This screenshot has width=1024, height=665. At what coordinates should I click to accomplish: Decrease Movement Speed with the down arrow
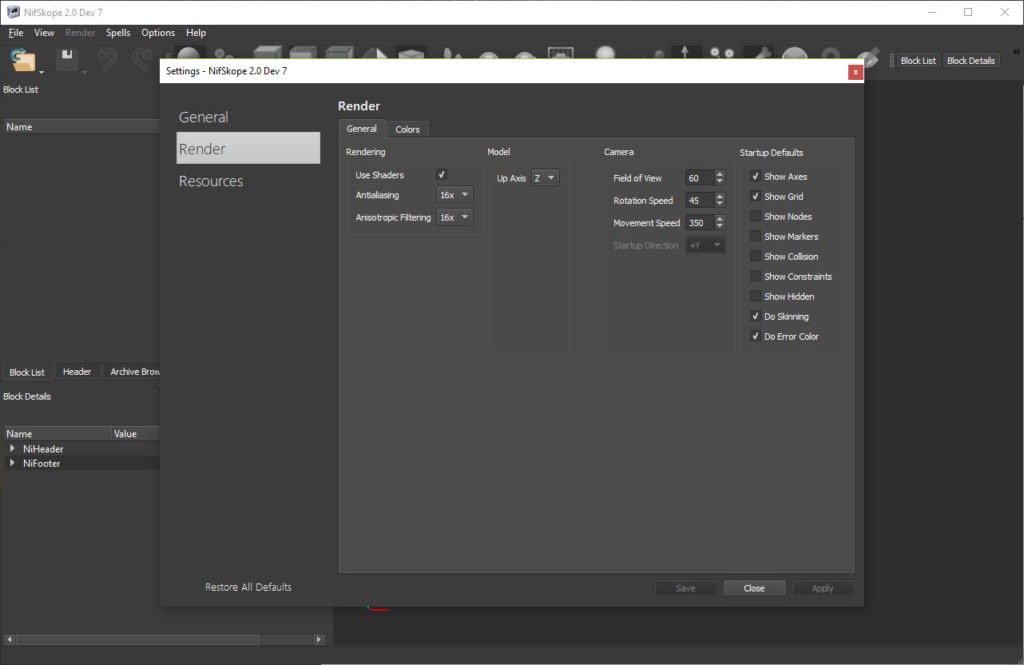(720, 227)
